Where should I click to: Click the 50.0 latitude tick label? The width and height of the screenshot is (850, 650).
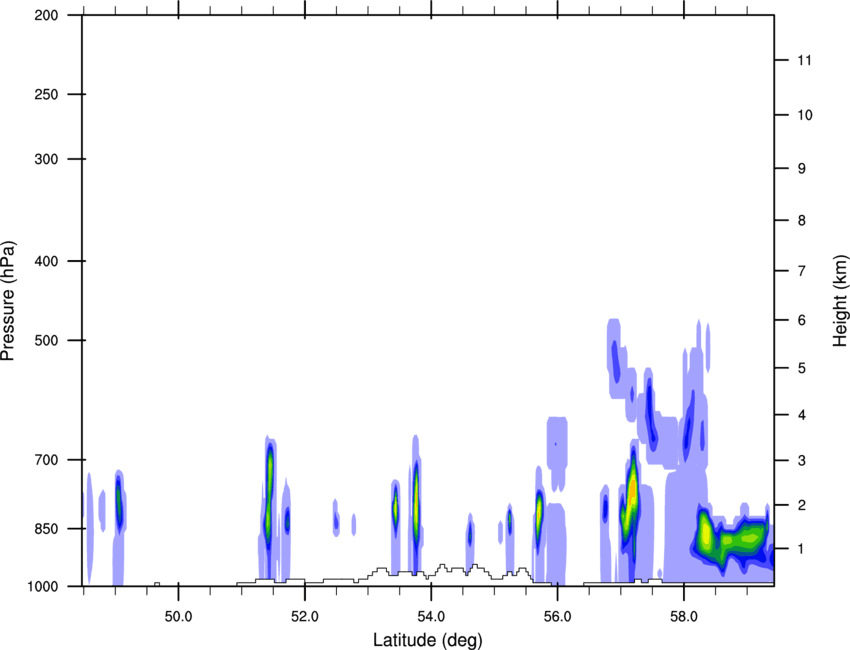click(x=178, y=616)
